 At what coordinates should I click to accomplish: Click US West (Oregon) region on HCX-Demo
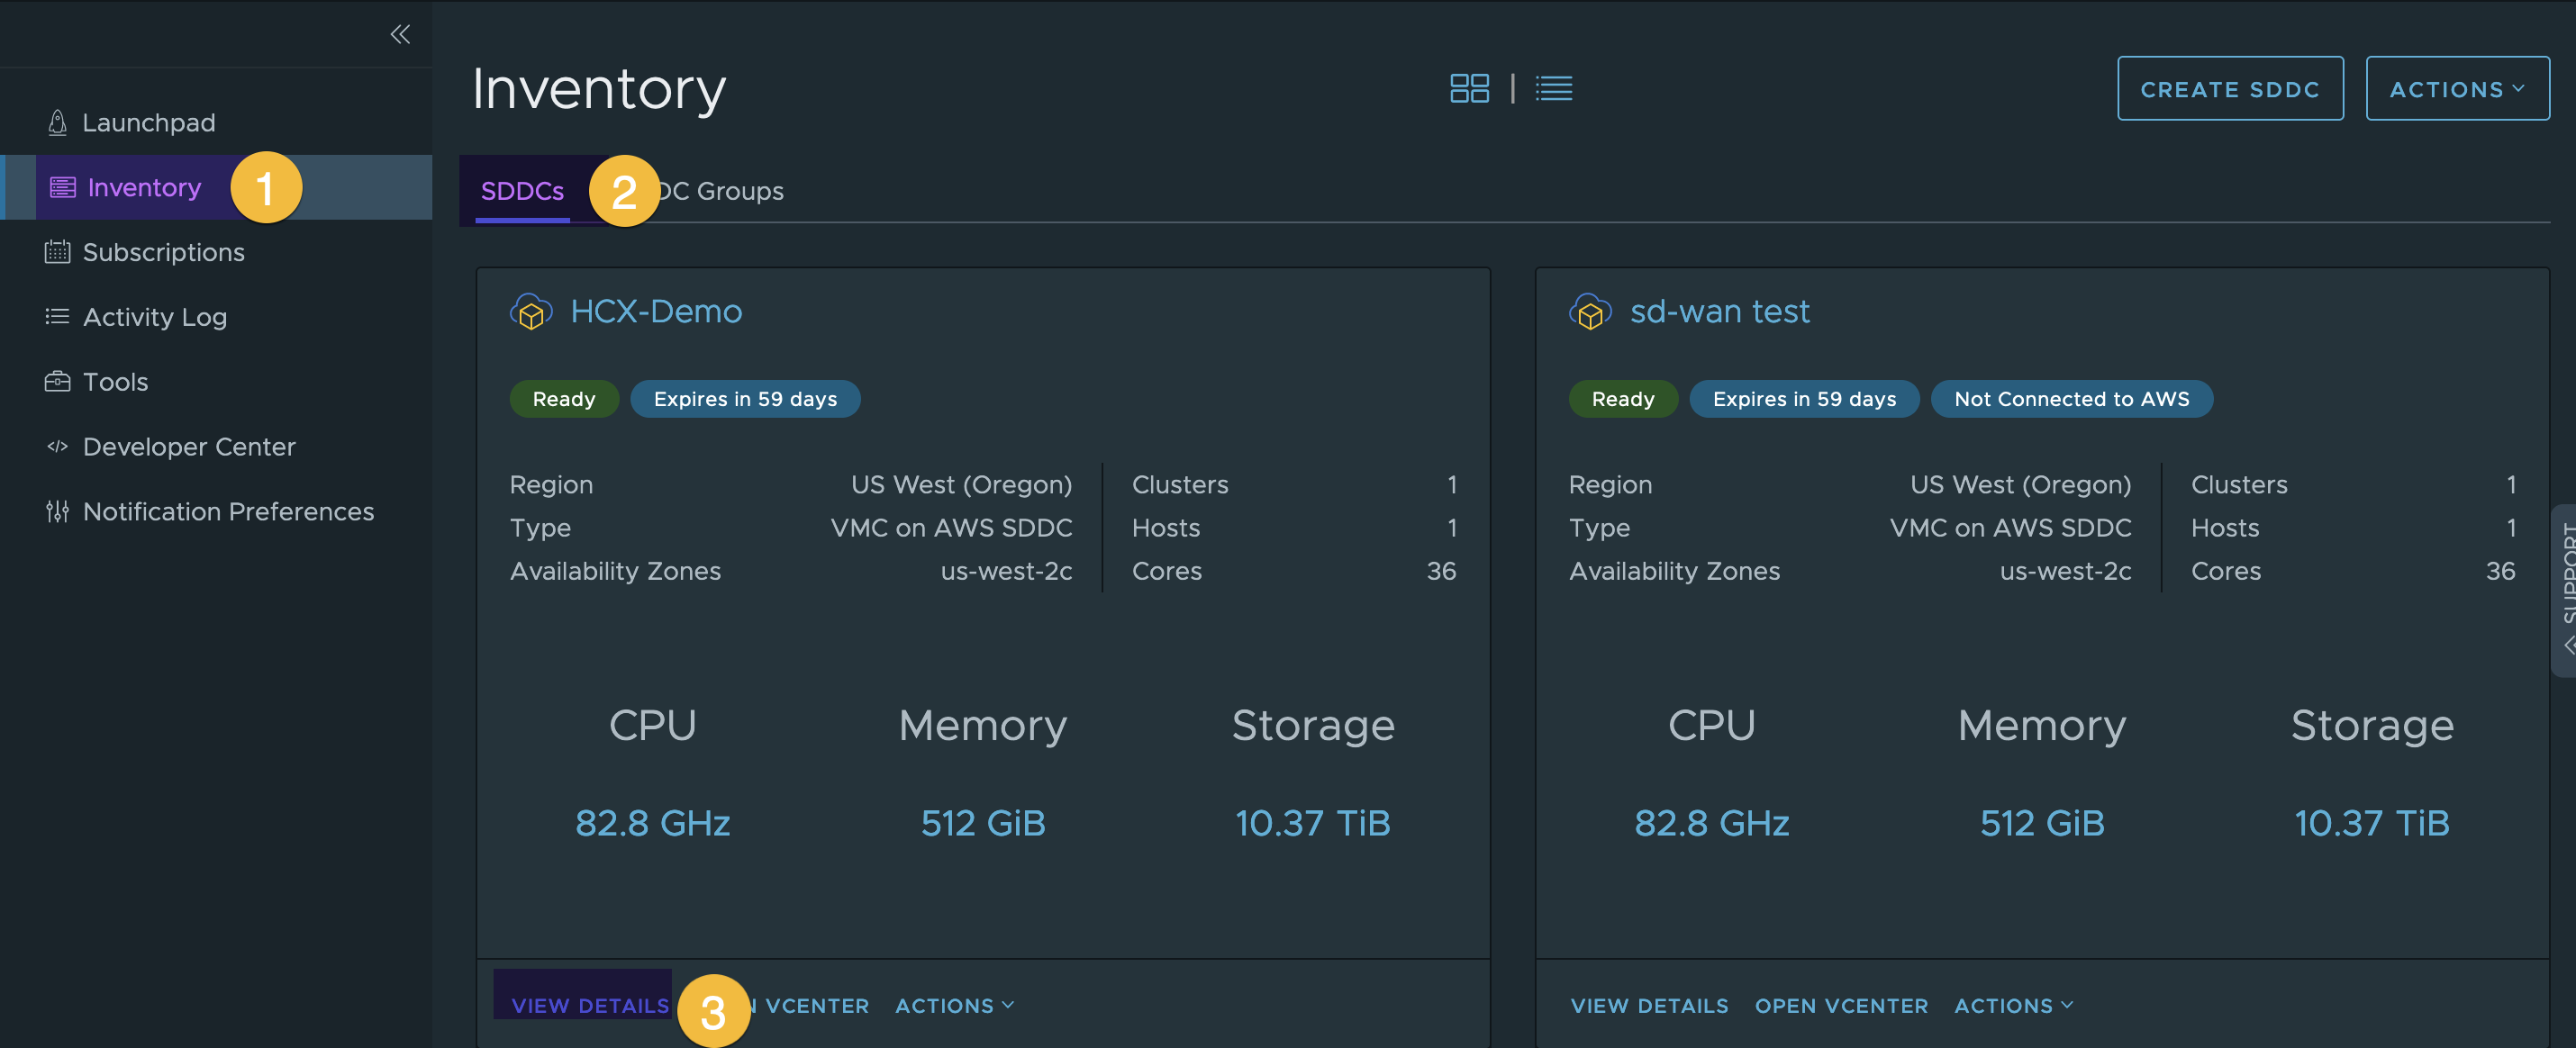(x=961, y=485)
